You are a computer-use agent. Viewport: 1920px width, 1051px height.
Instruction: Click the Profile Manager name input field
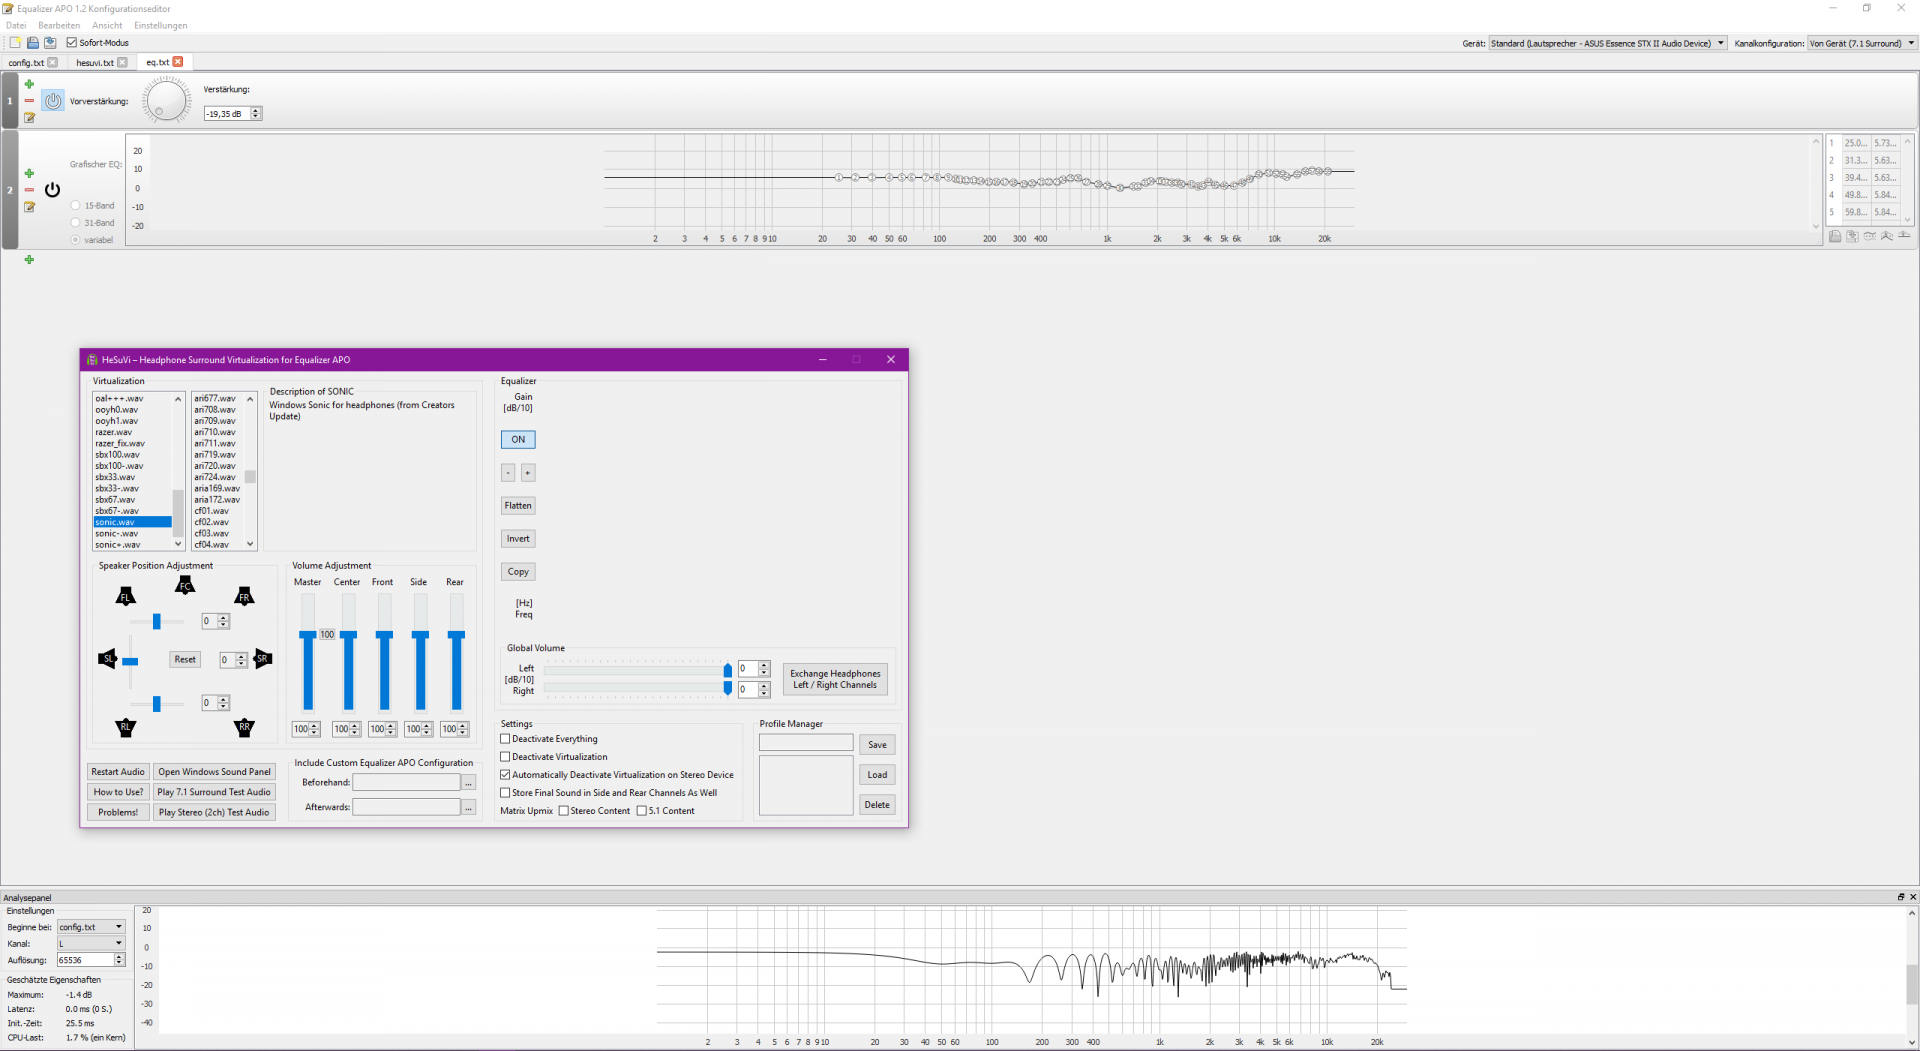tap(806, 743)
